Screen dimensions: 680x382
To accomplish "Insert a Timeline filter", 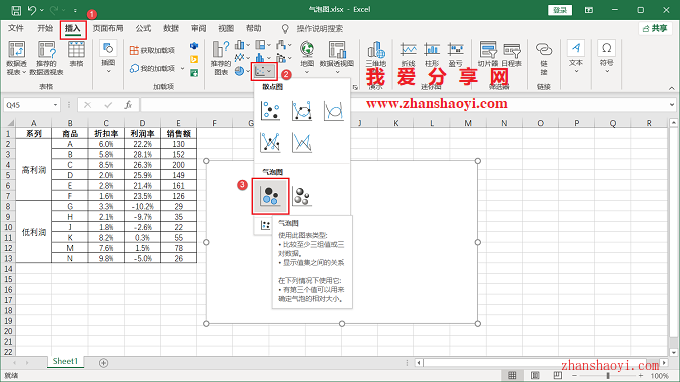I will (512, 54).
